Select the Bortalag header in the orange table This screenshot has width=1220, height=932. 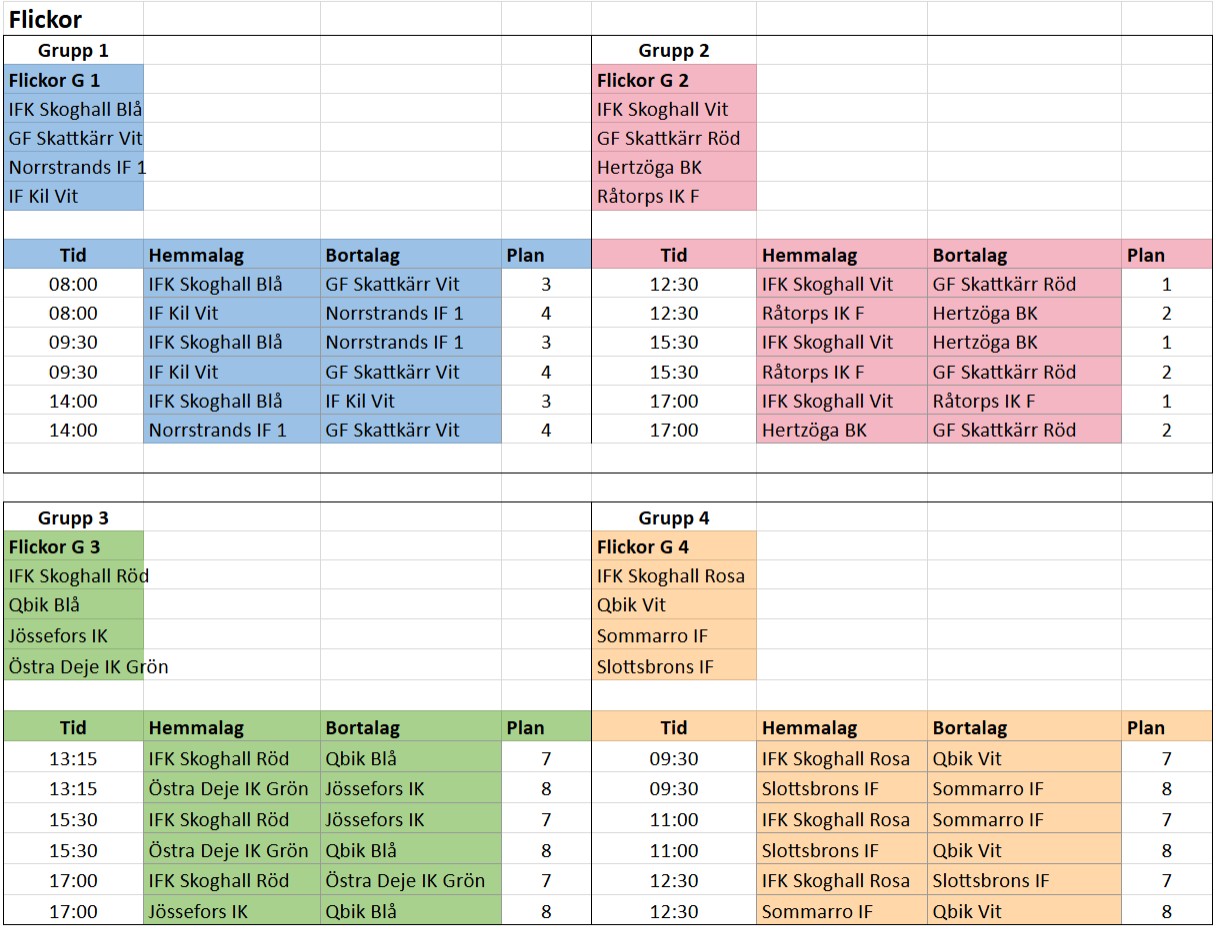[970, 728]
